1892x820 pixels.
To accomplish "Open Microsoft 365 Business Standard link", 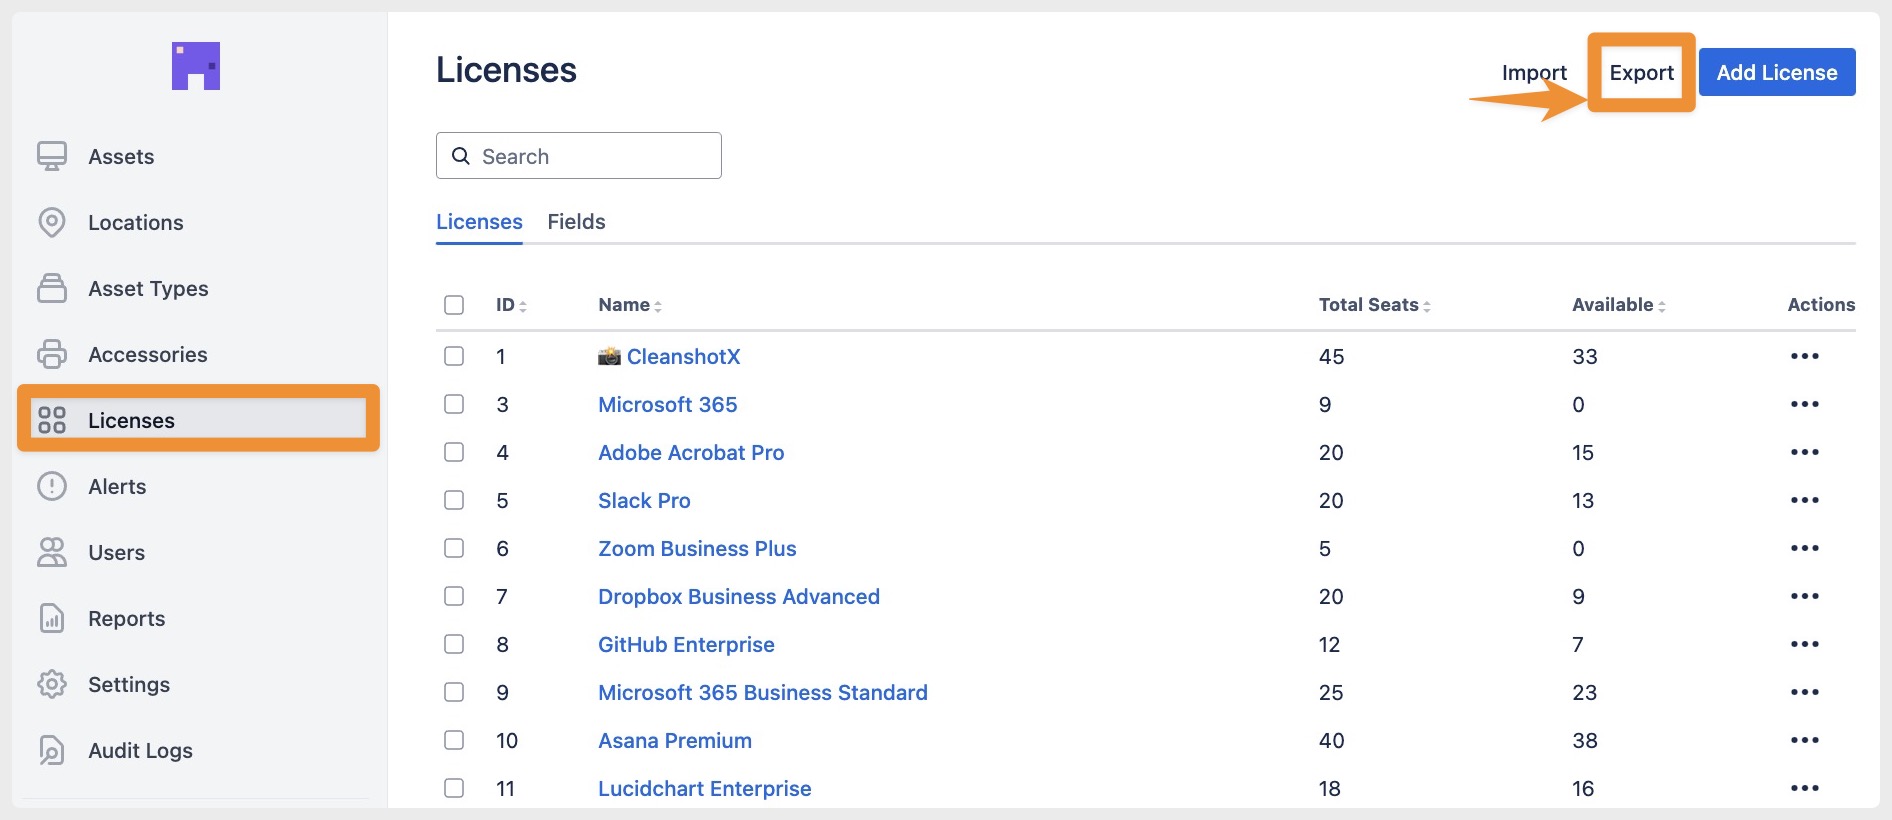I will tap(763, 692).
